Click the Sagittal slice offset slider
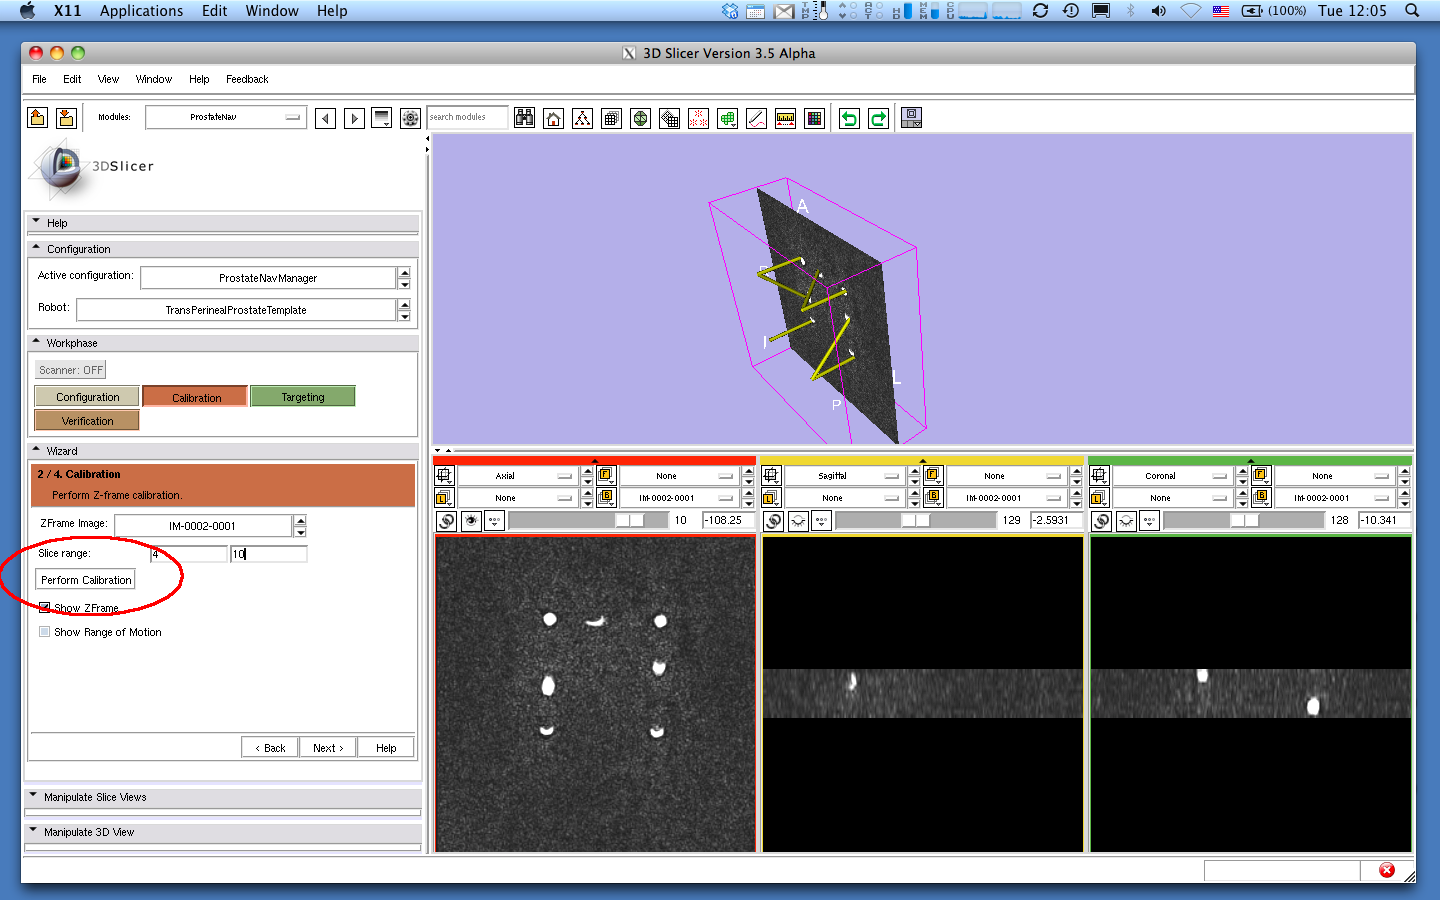Screen dimensions: 1440x900 click(914, 520)
